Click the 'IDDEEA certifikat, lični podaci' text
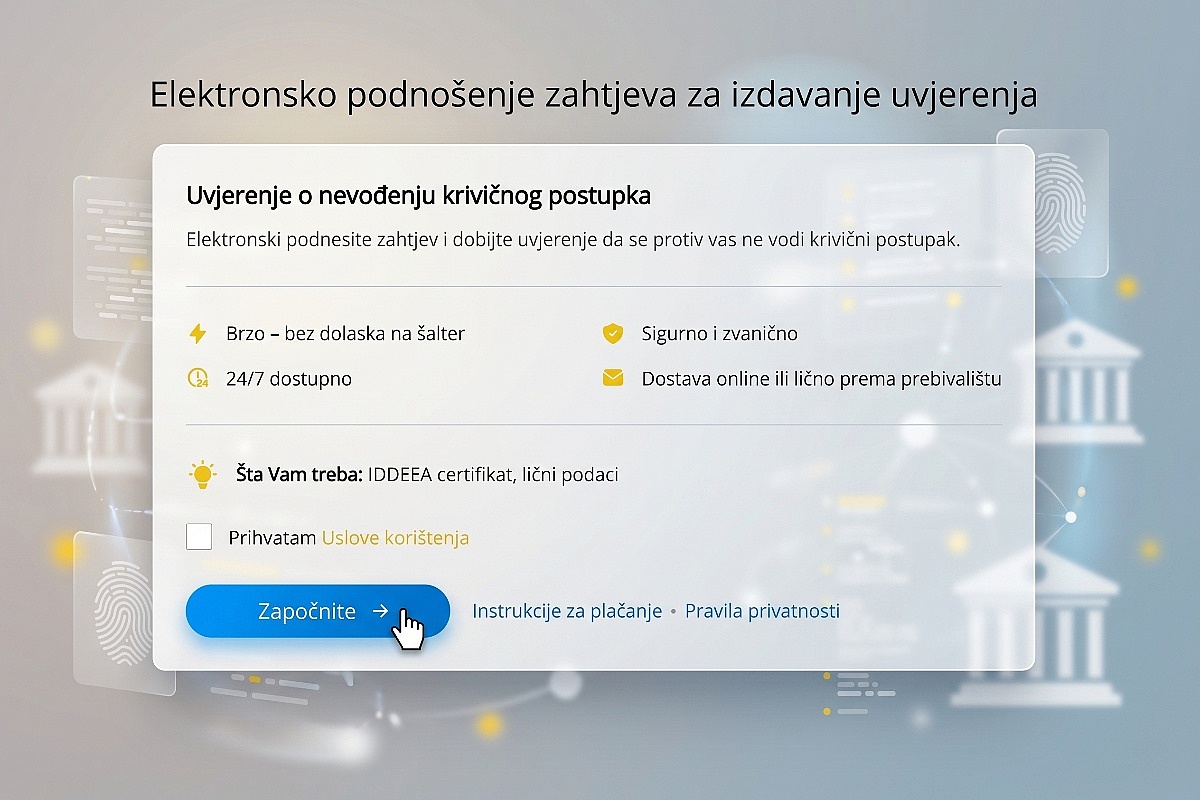 tap(493, 474)
